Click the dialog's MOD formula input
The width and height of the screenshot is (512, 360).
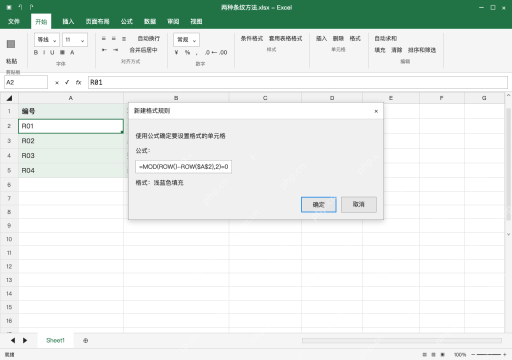click(183, 167)
